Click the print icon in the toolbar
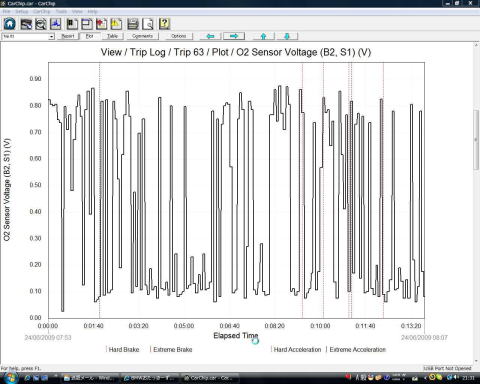The height and width of the screenshot is (384, 480). click(133, 24)
